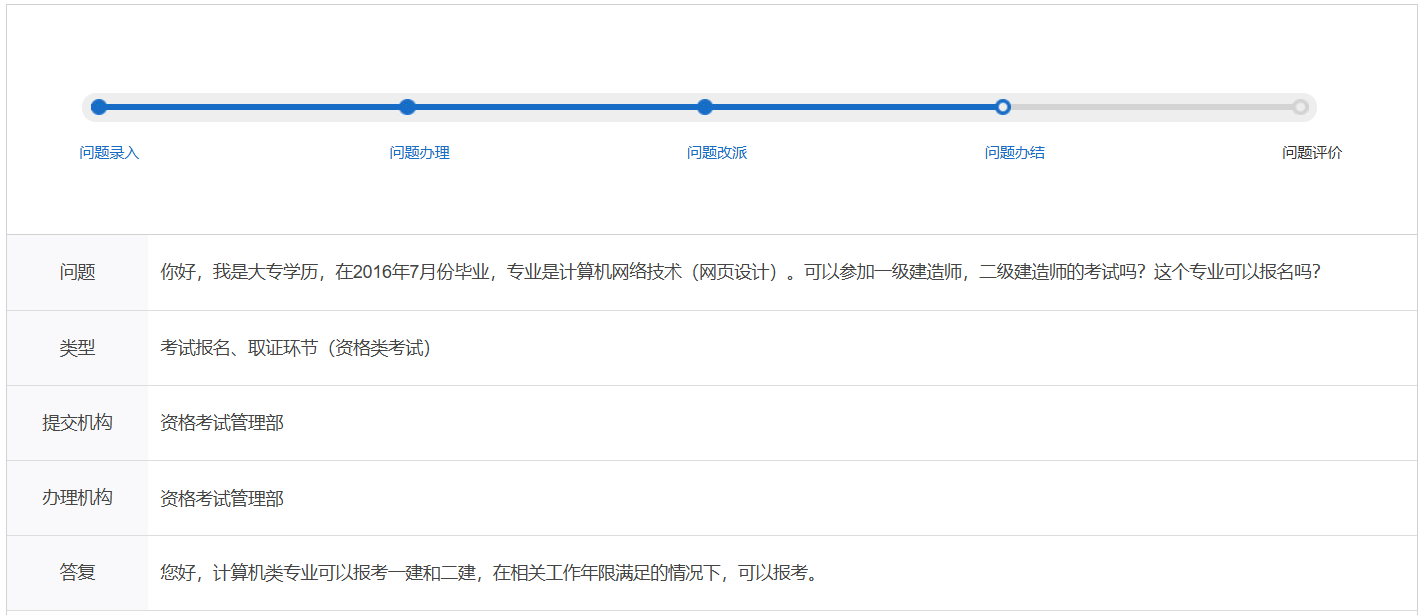
Task: Click the 问题评价 step label
Action: click(x=1312, y=153)
